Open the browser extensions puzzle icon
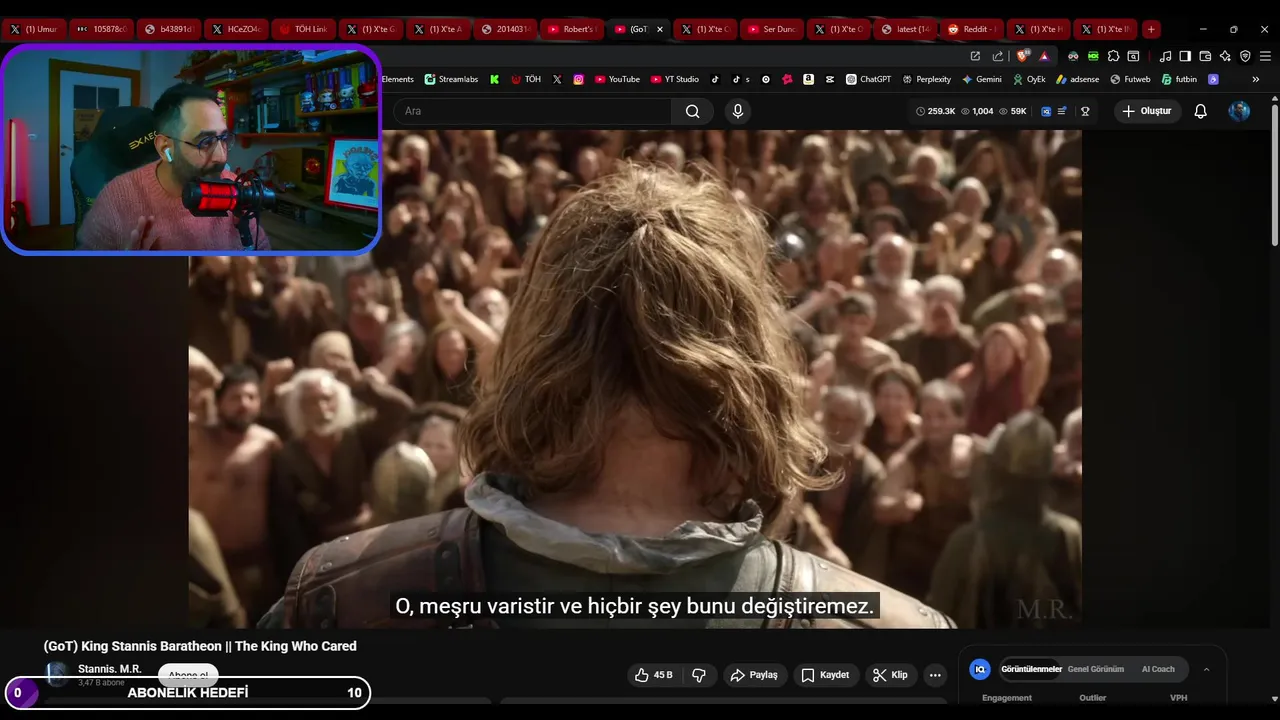 (x=1113, y=56)
